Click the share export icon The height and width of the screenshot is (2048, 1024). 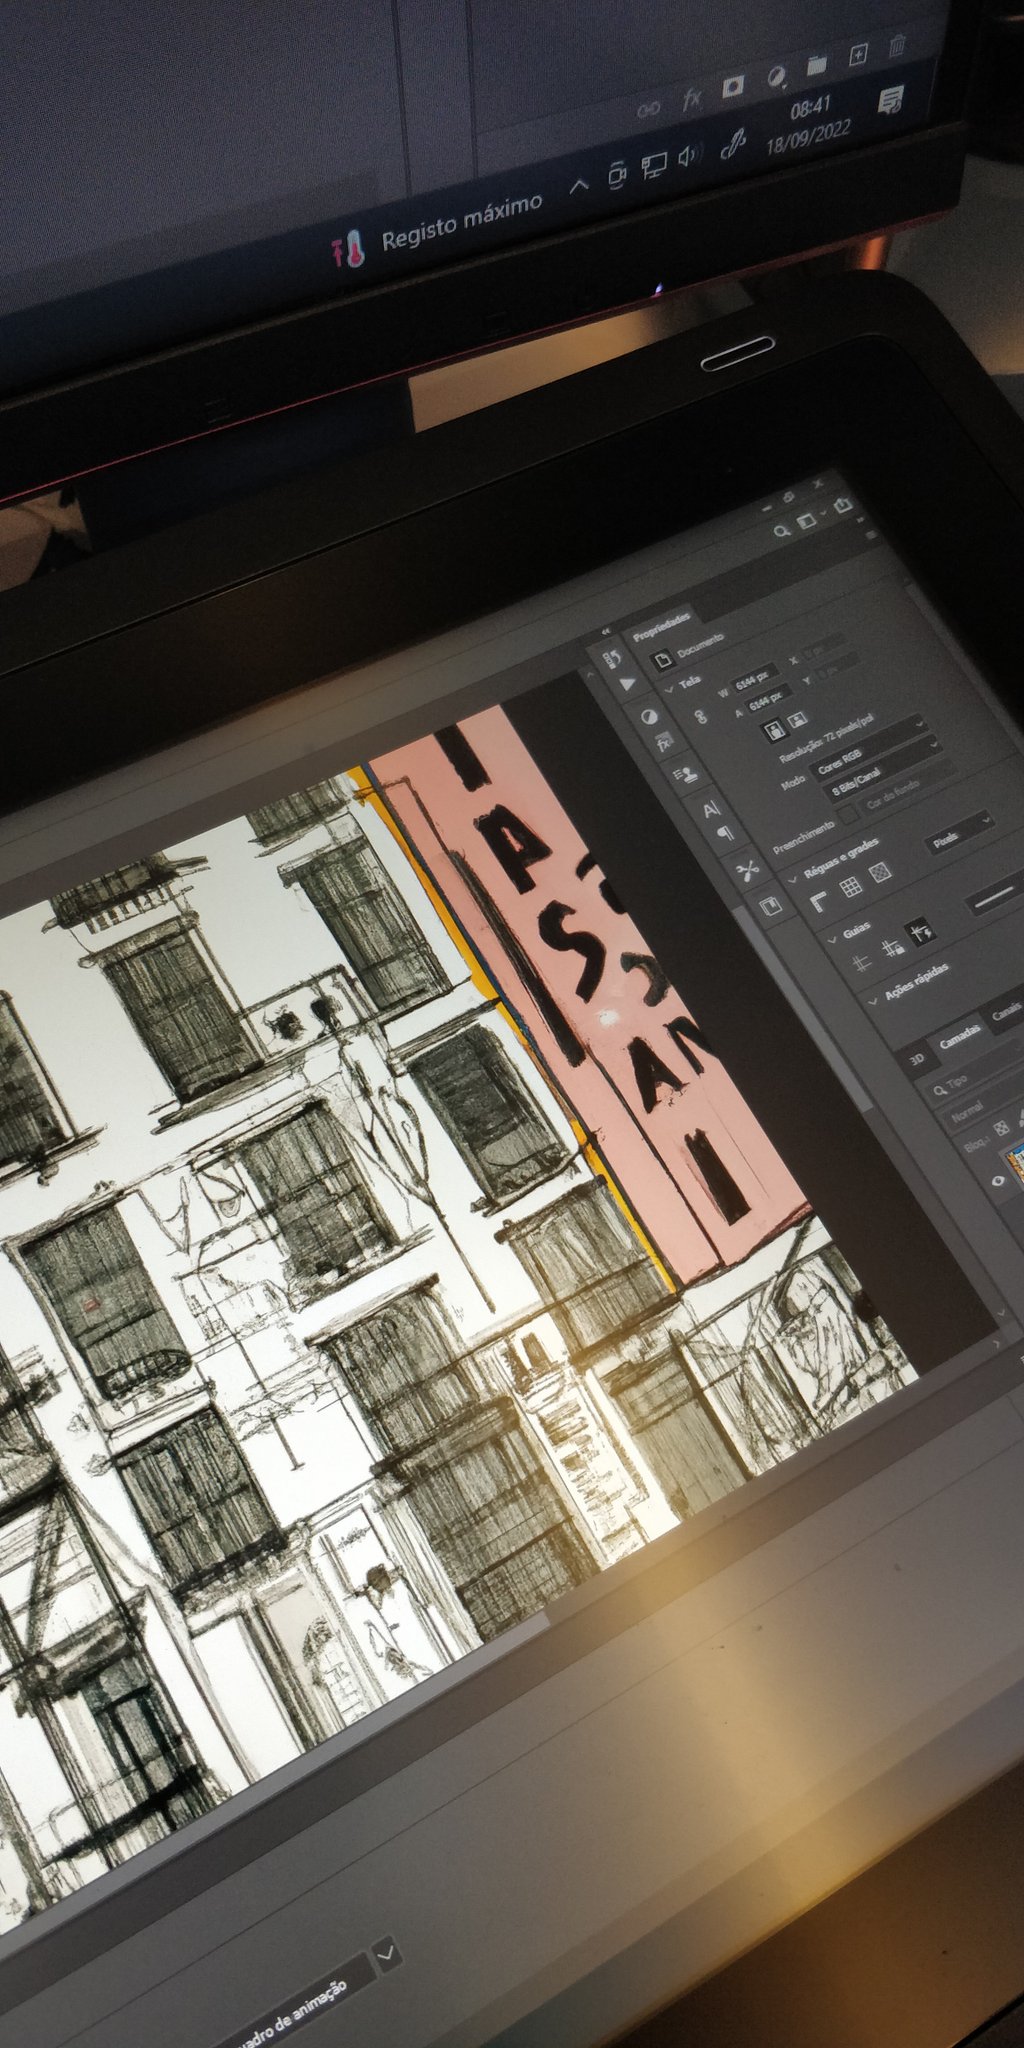coord(842,505)
